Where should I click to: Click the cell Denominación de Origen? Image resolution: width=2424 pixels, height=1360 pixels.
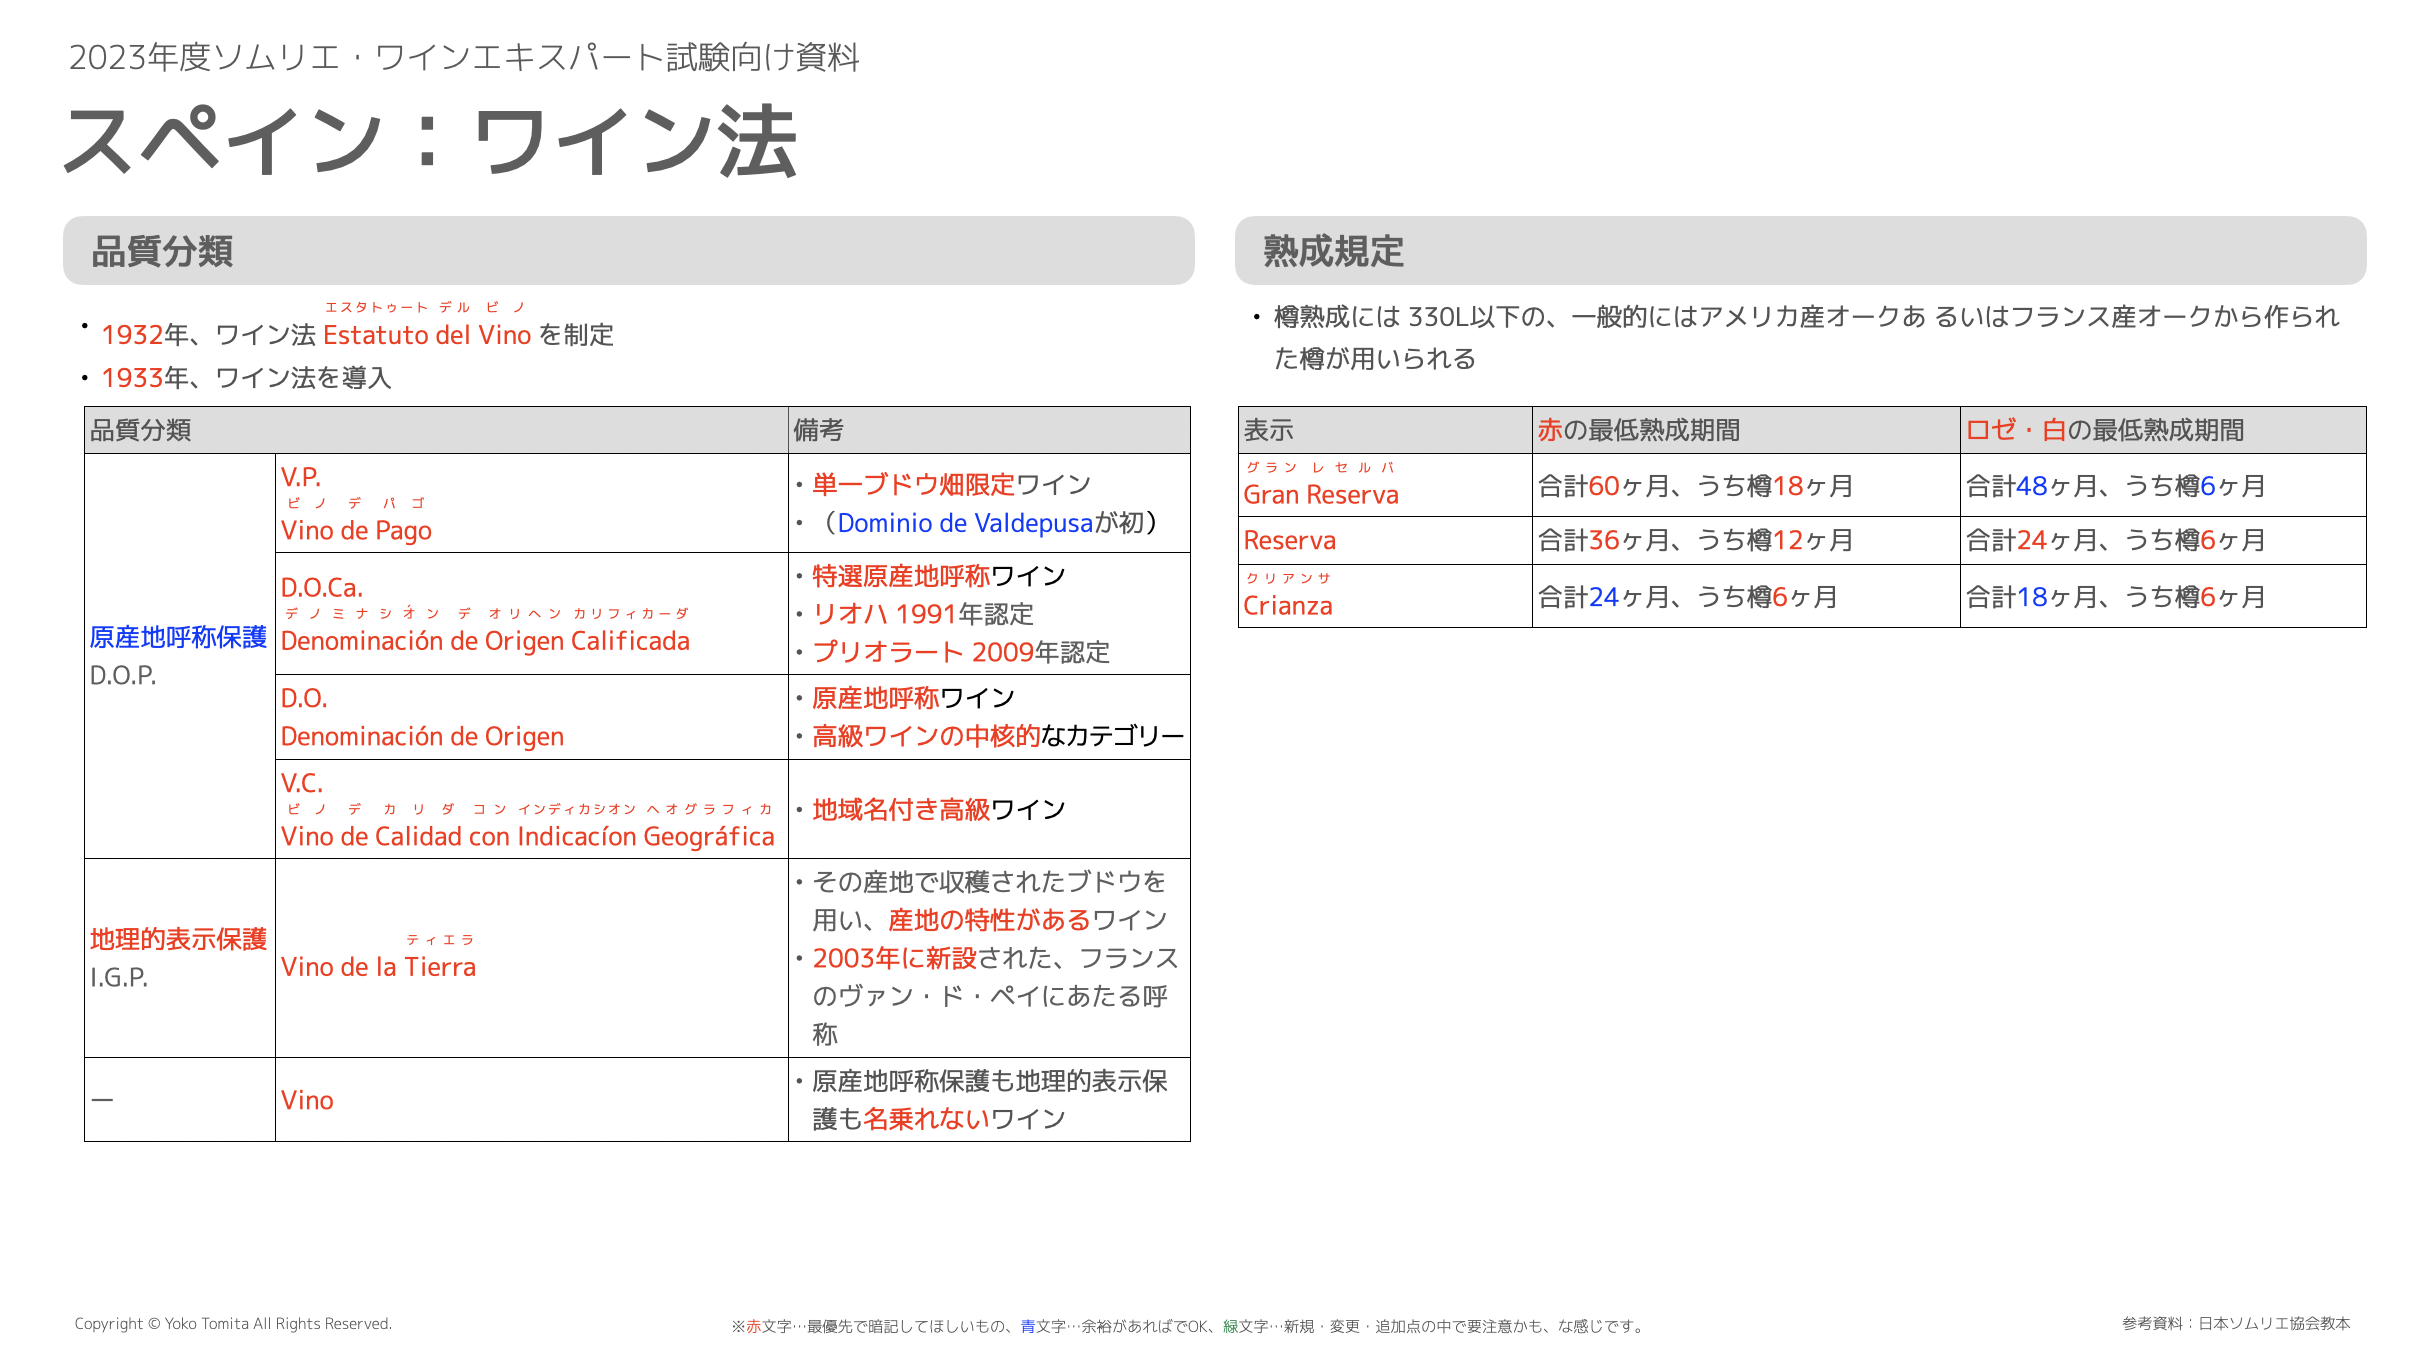tap(422, 737)
